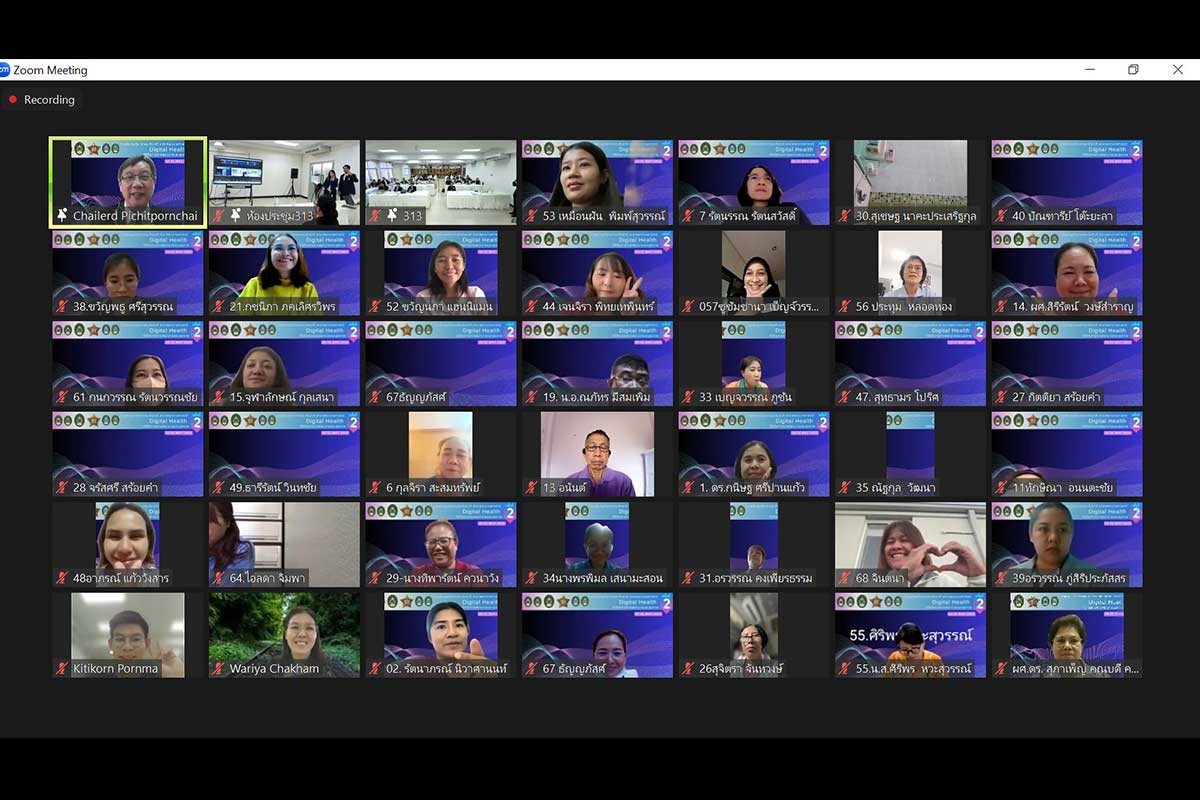Click the muted mic icon for 68 จินตนา
1200x800 pixels.
[846, 578]
